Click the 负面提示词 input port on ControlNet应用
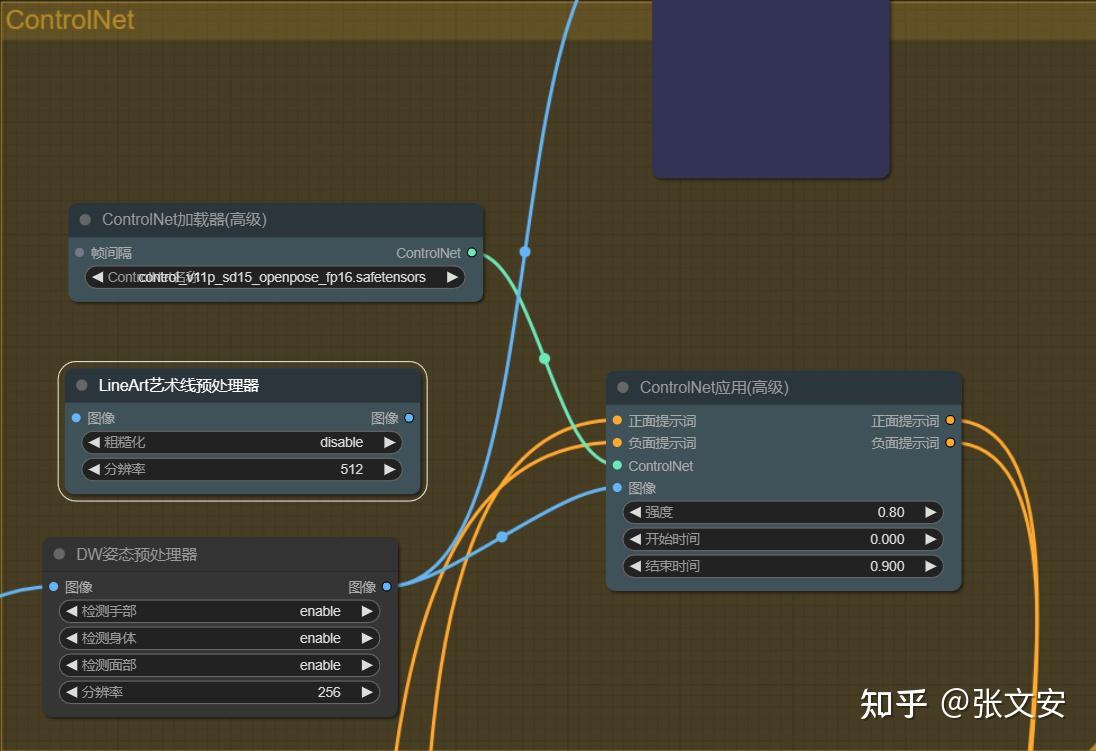Screen dimensions: 1096x751 coord(618,443)
